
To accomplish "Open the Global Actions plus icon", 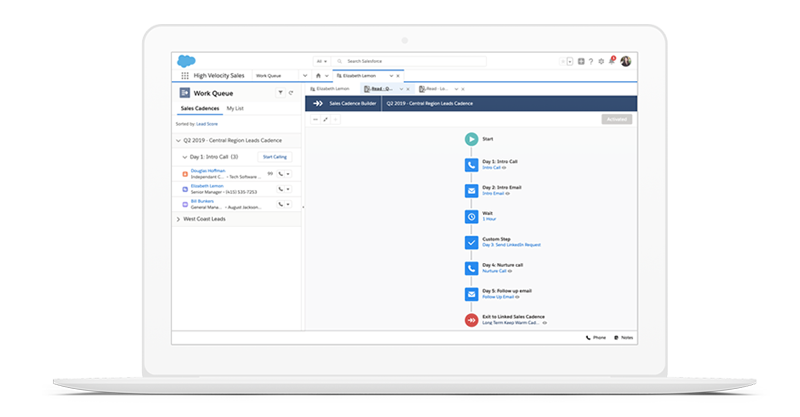I will [x=581, y=61].
